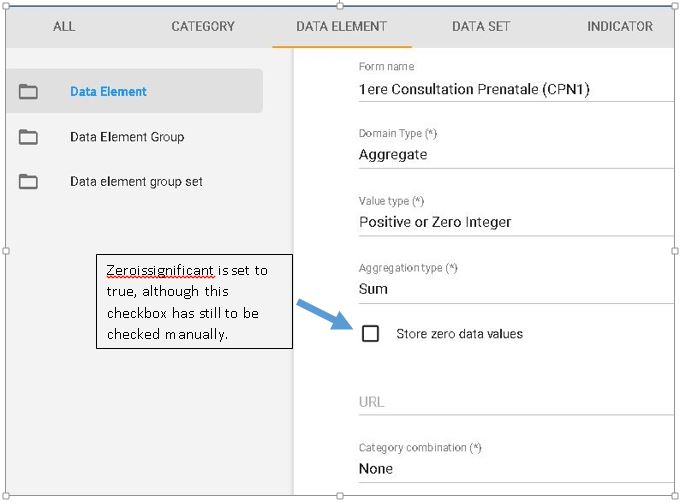
Task: Open the Value type dropdown
Action: pos(515,222)
